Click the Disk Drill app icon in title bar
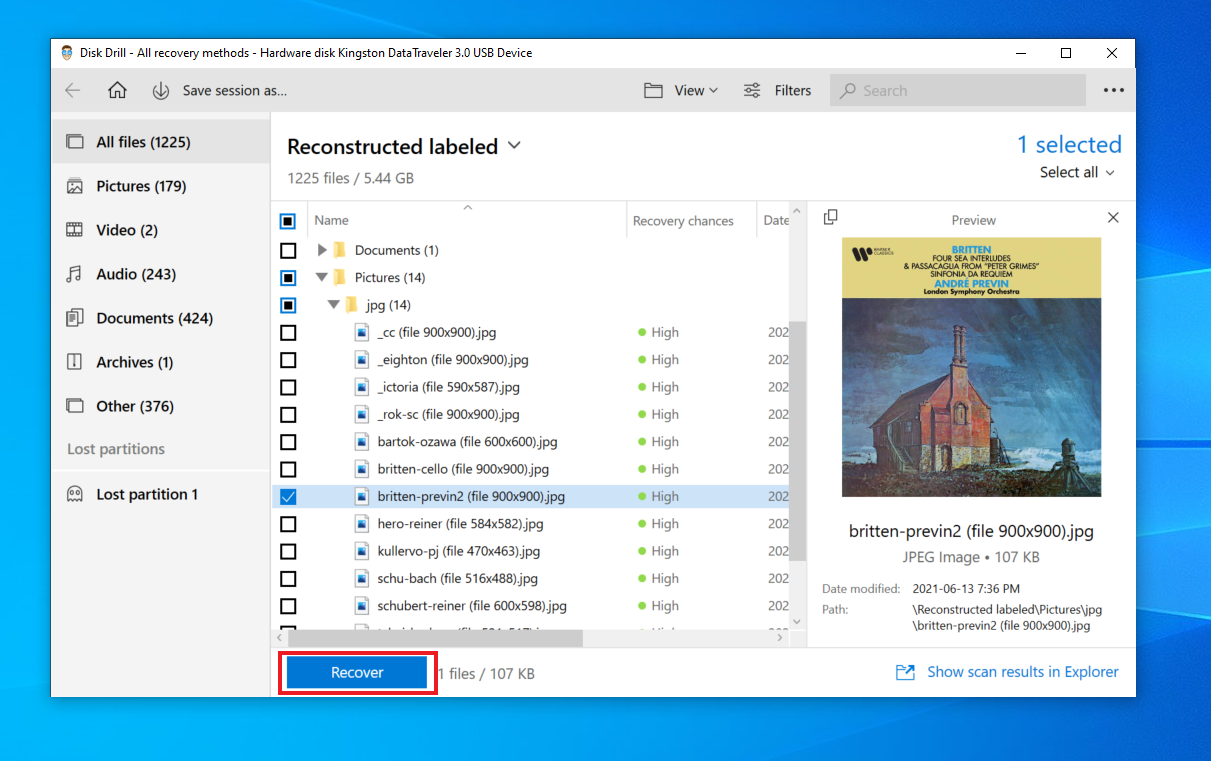The image size is (1211, 761). pyautogui.click(x=67, y=53)
